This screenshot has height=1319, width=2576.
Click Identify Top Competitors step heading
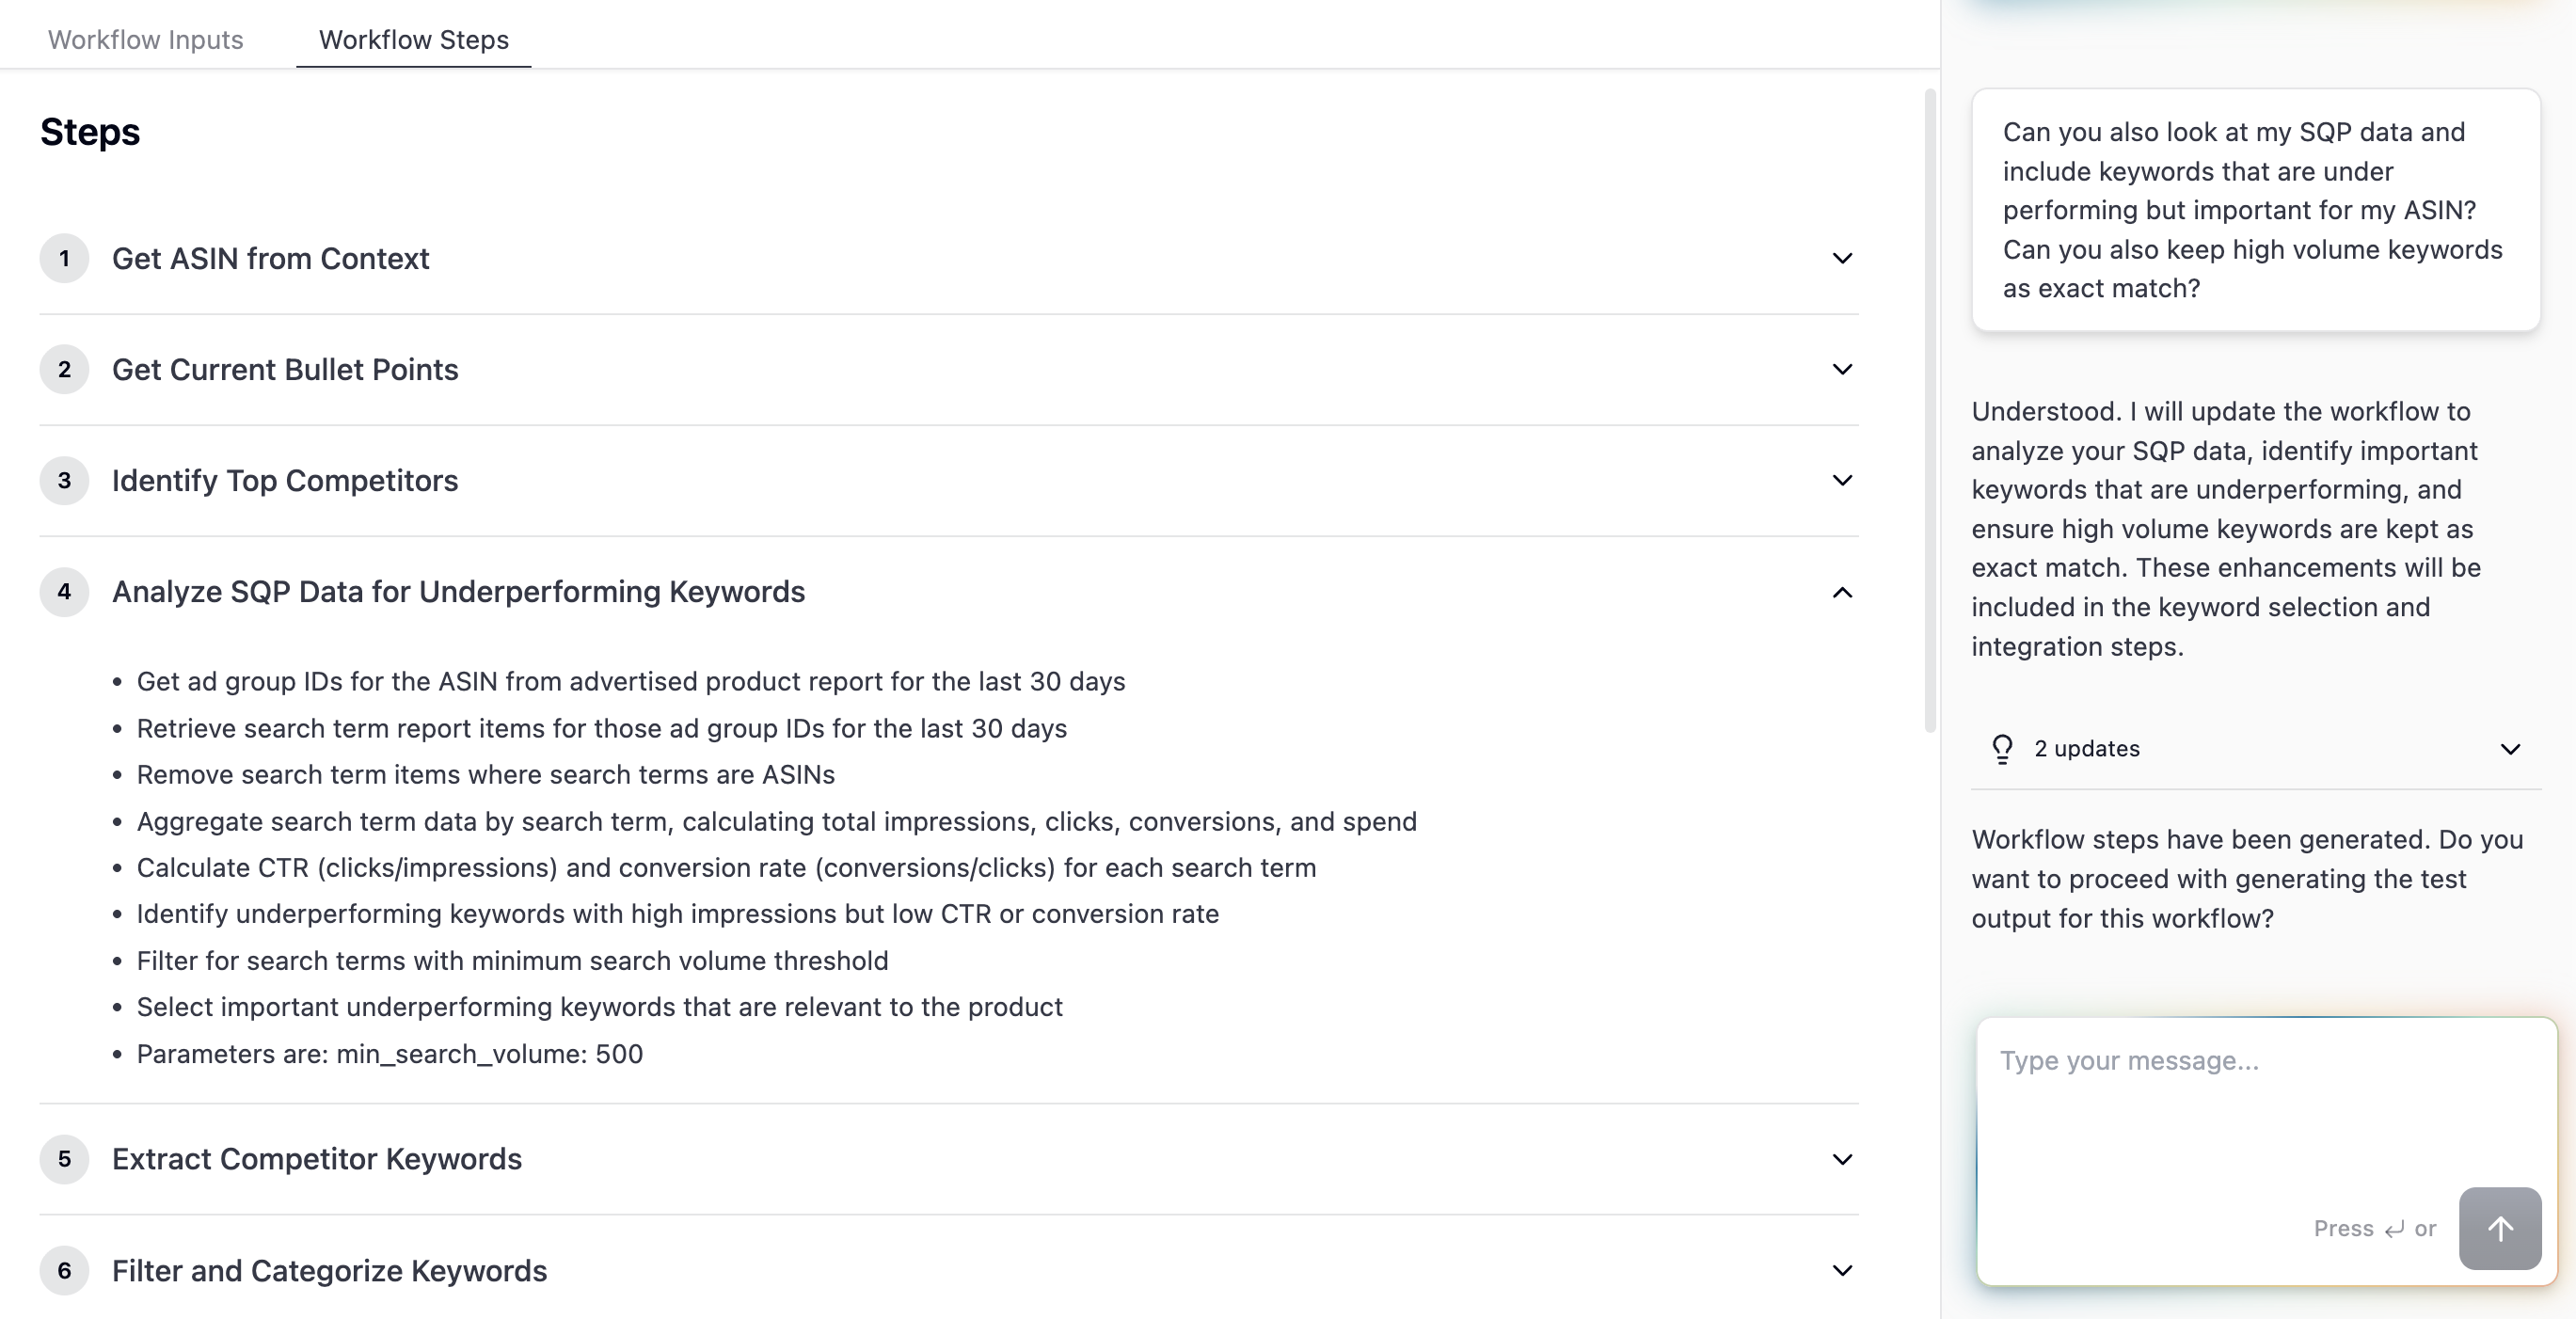(285, 481)
